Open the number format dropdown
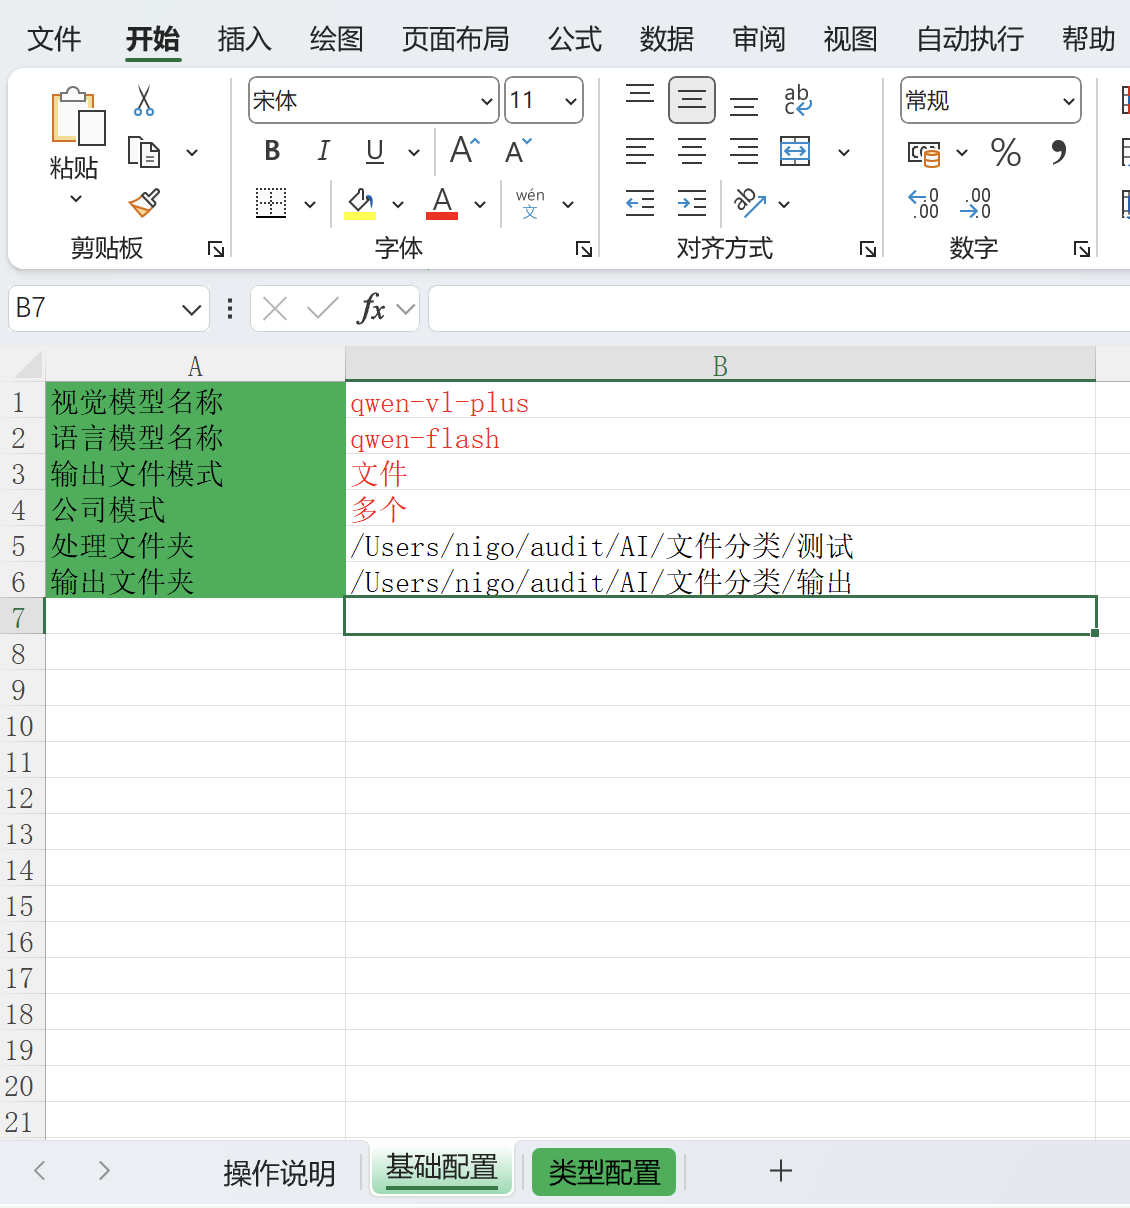 pos(1067,101)
